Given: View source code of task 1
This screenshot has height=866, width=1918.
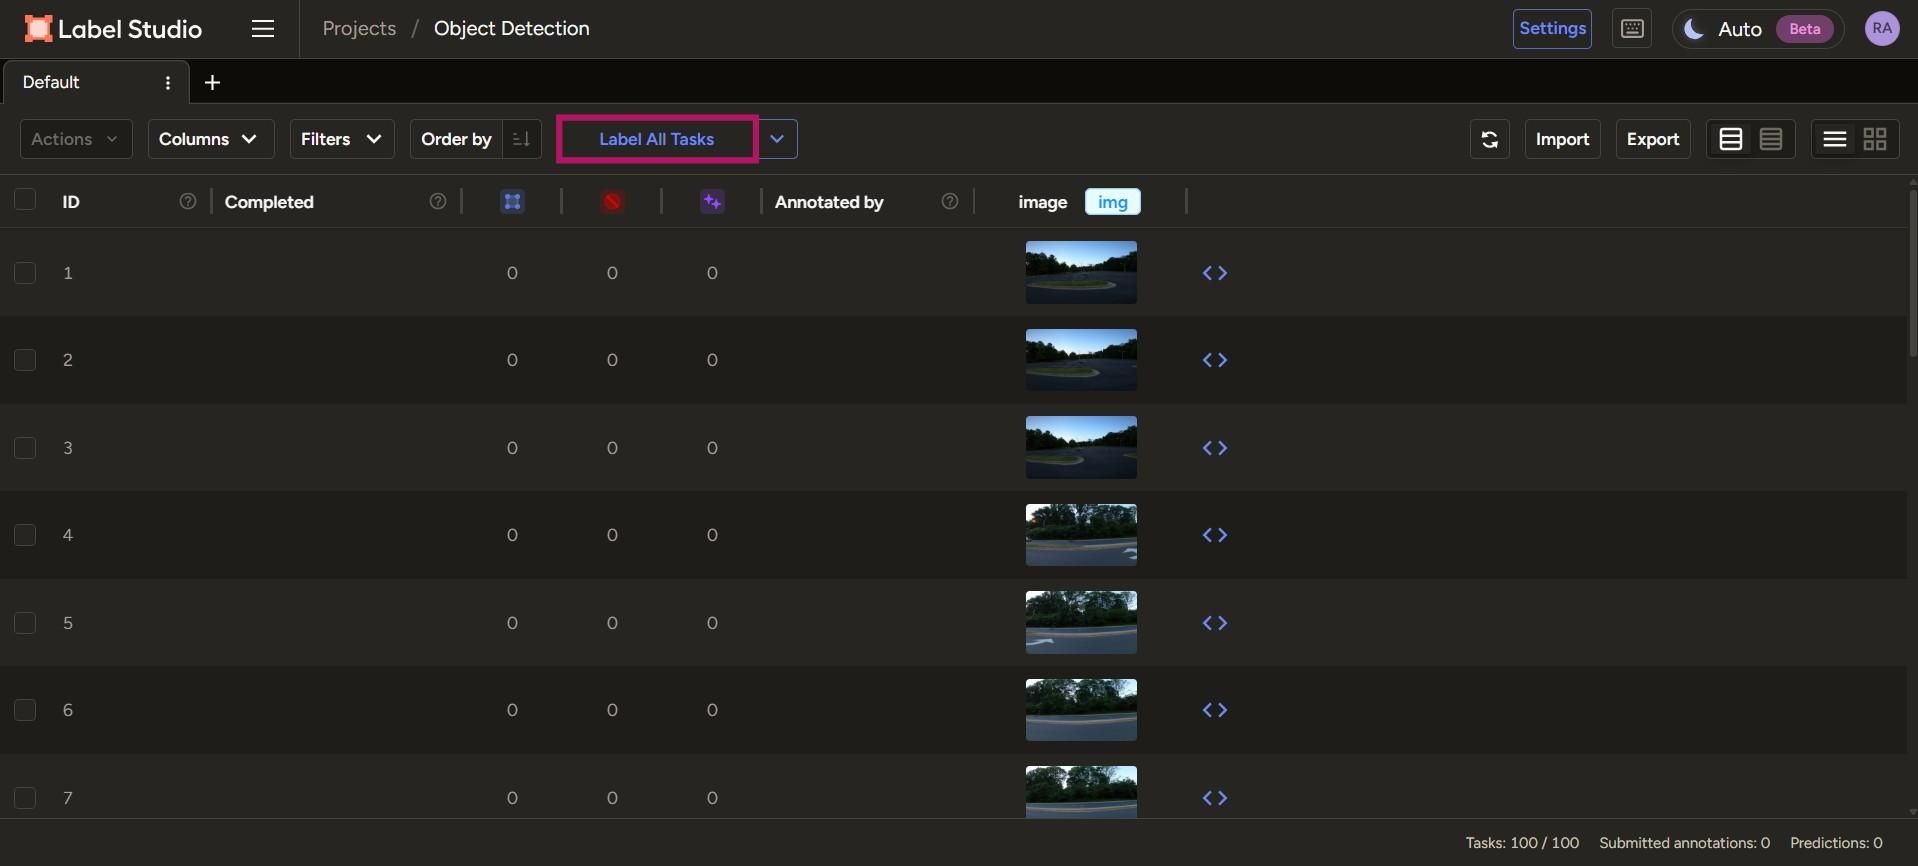Looking at the screenshot, I should pyautogui.click(x=1215, y=273).
